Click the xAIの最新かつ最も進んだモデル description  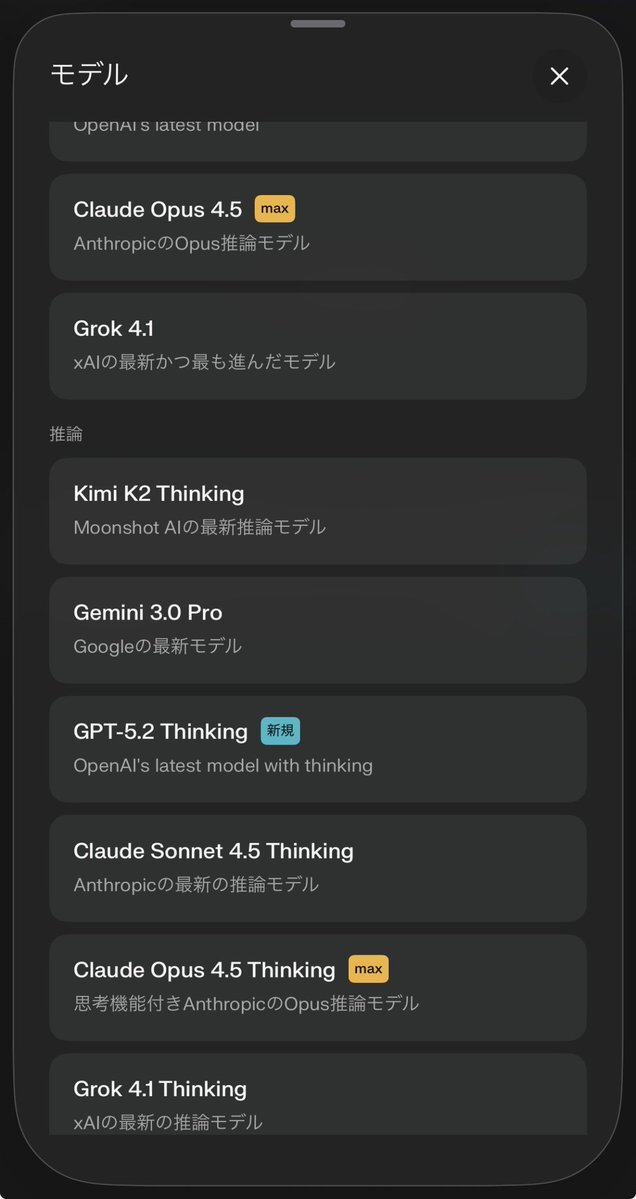click(204, 362)
